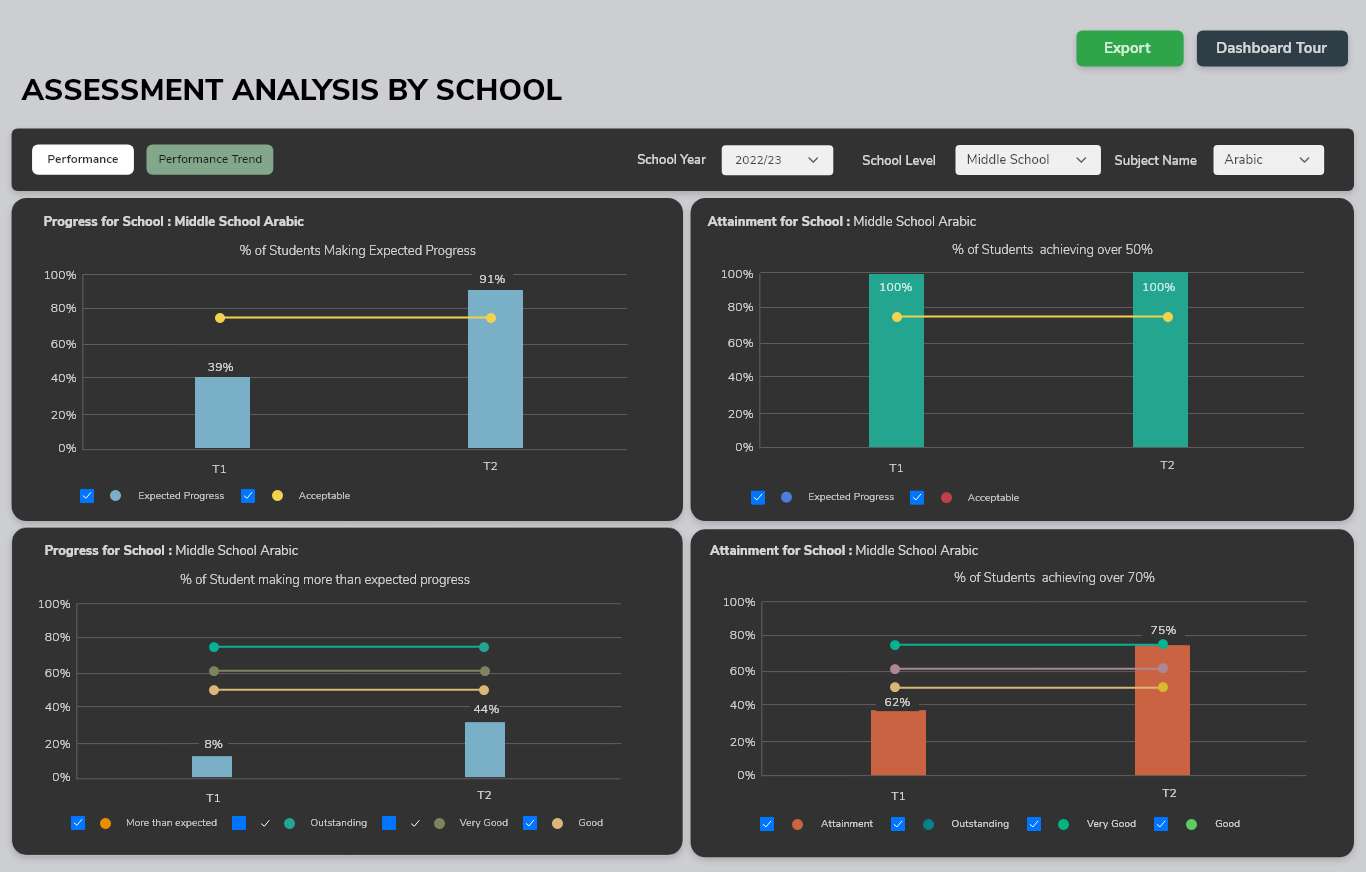Click the orange More than expected legend dot

click(106, 823)
